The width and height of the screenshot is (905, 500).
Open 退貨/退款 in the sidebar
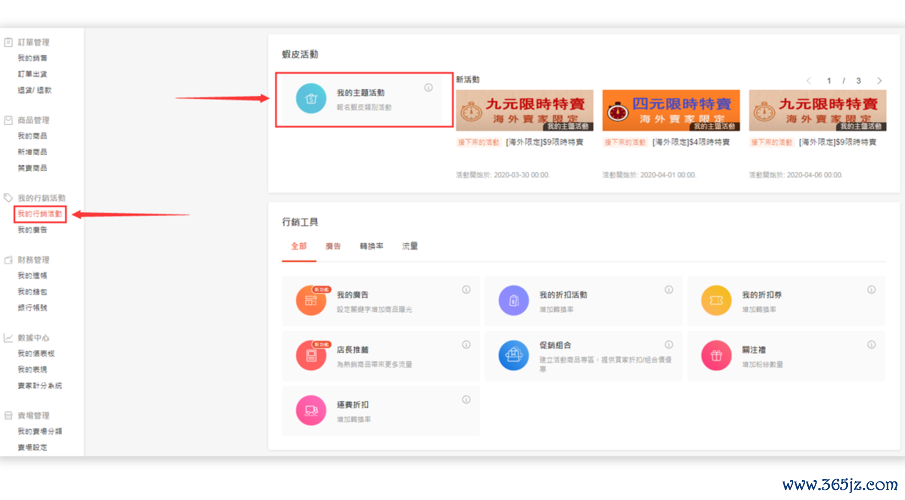point(35,91)
